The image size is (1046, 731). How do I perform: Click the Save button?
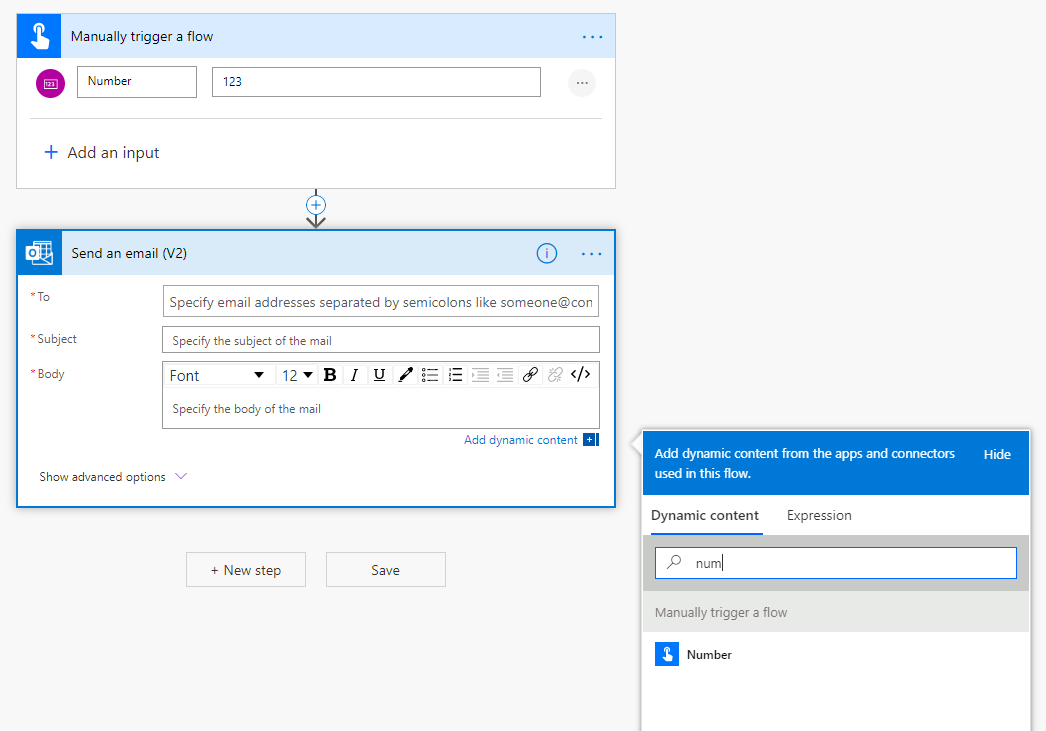pyautogui.click(x=385, y=569)
